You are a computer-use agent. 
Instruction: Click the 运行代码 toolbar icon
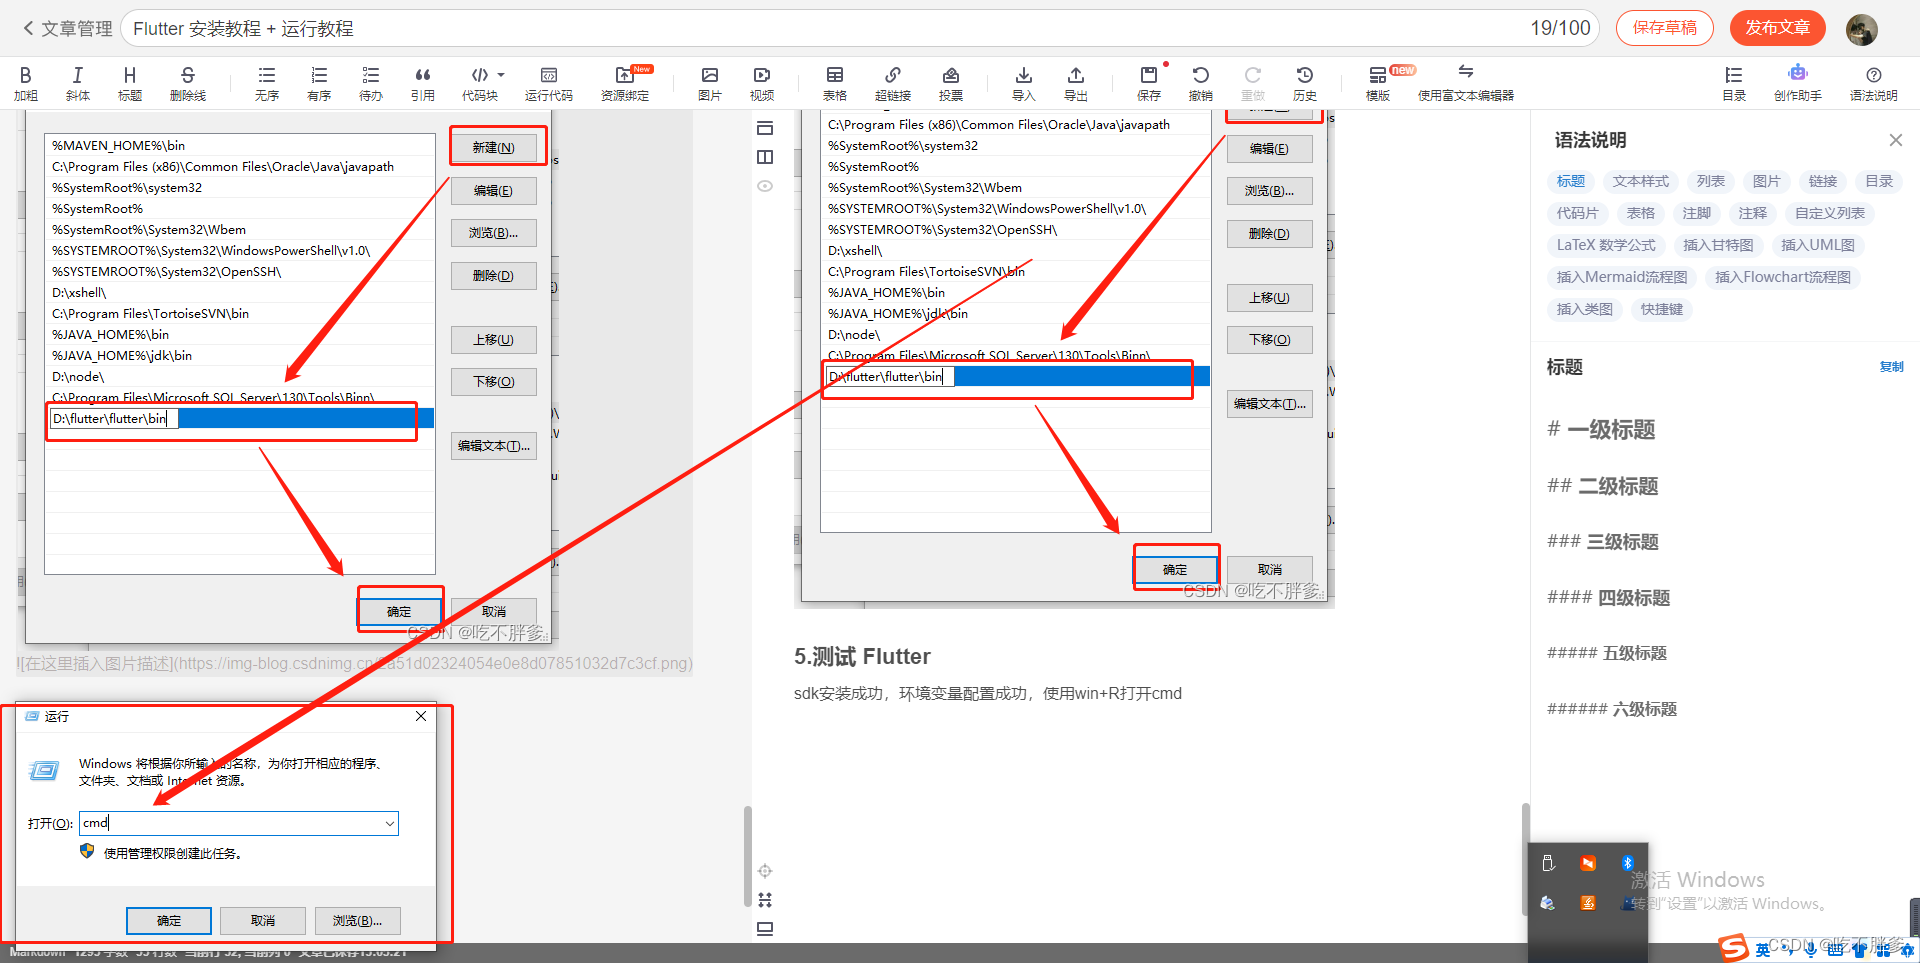pyautogui.click(x=549, y=83)
